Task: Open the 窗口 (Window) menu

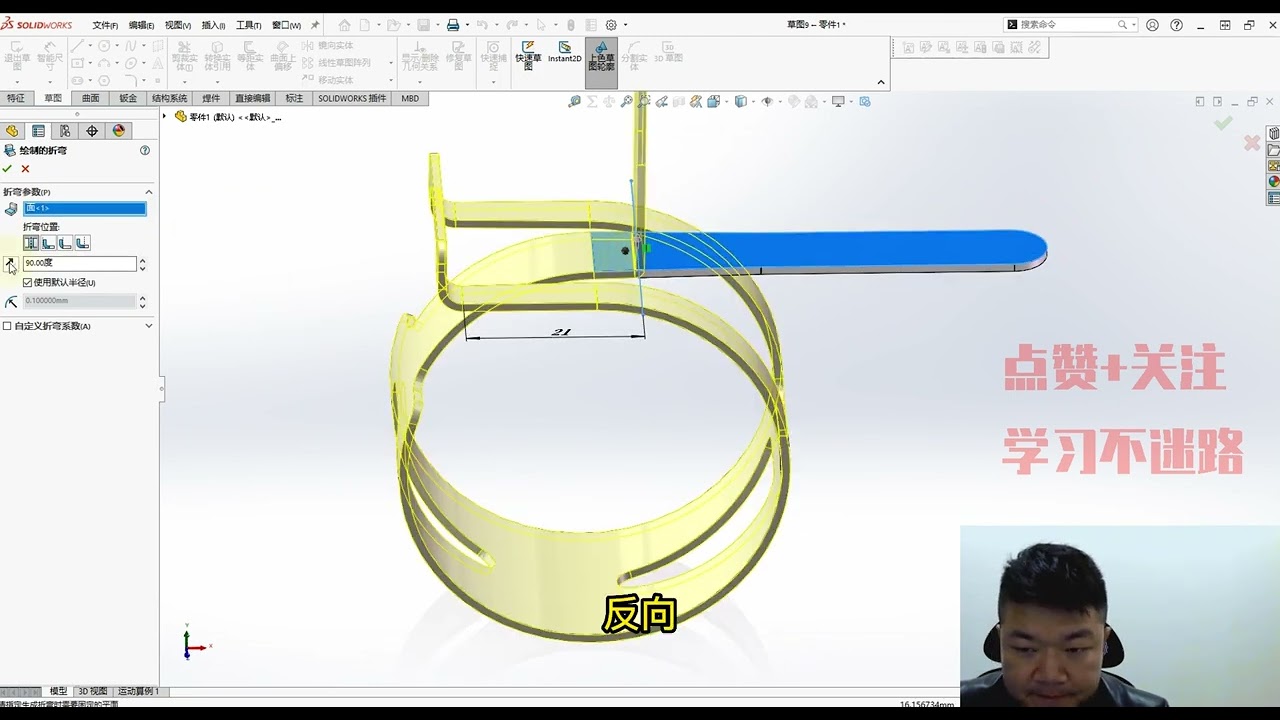Action: [x=286, y=25]
